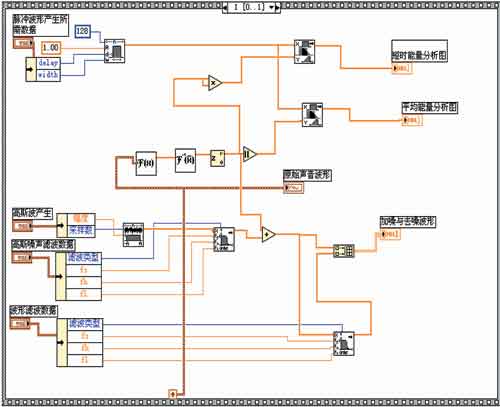Select the pulse pattern generator VI icon
The width and height of the screenshot is (500, 407).
point(115,51)
